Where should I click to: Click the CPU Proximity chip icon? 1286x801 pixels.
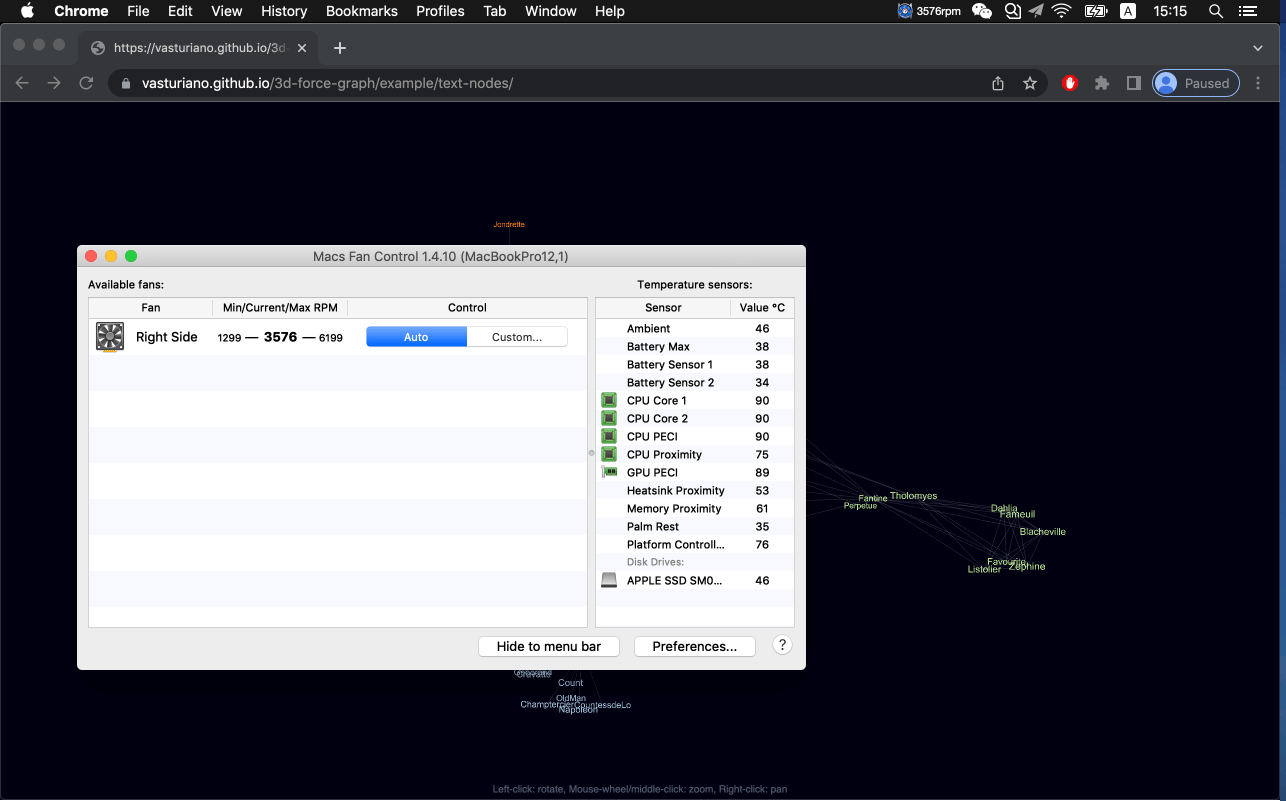[x=609, y=454]
